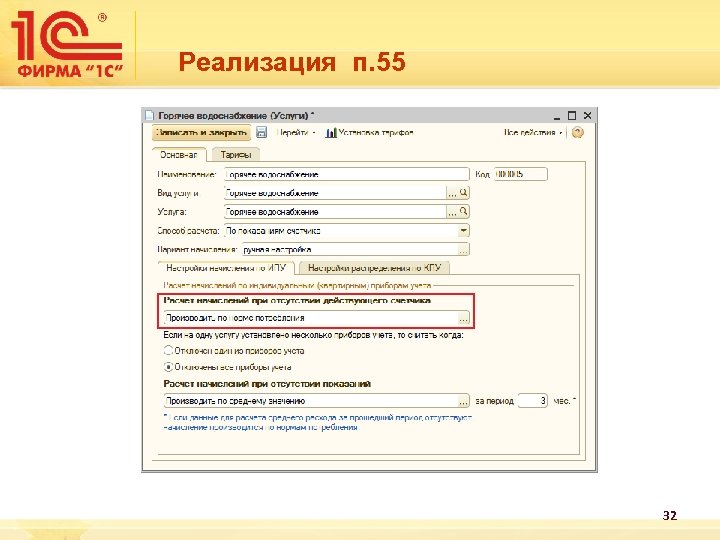Click Производить по среднему значению field
The width and height of the screenshot is (720, 540).
click(311, 401)
